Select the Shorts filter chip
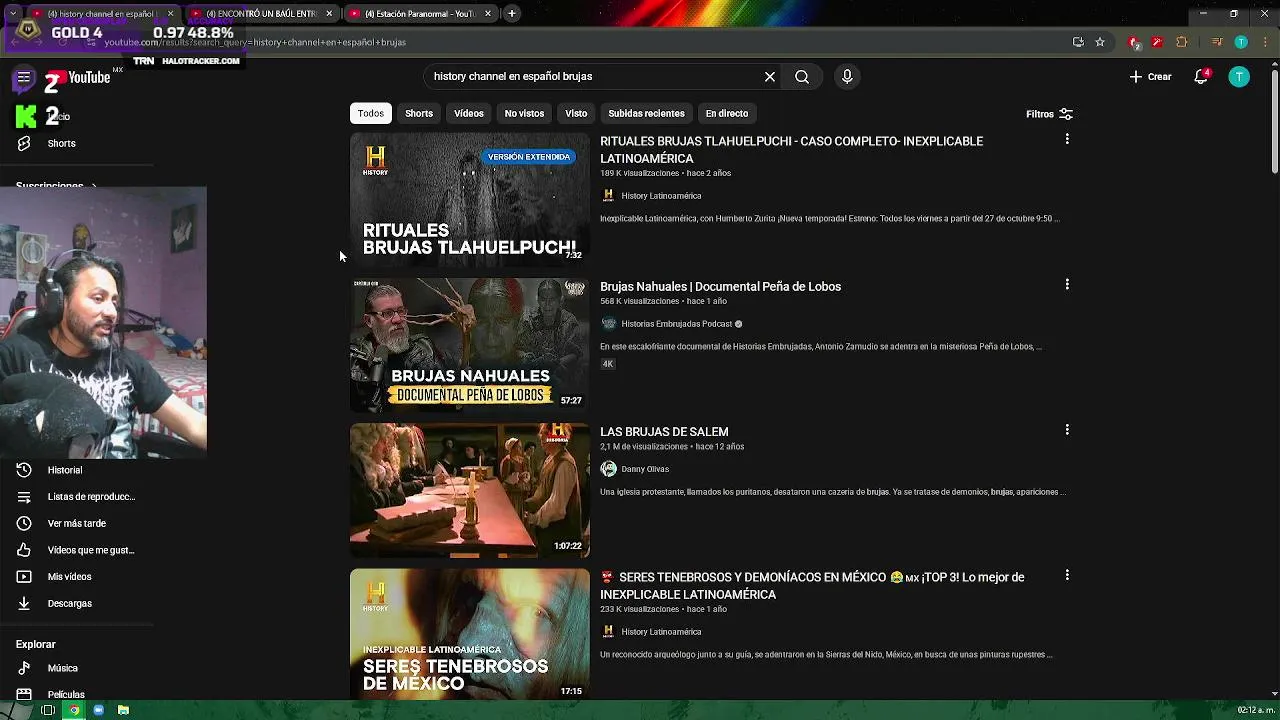The image size is (1280, 720). tap(419, 113)
